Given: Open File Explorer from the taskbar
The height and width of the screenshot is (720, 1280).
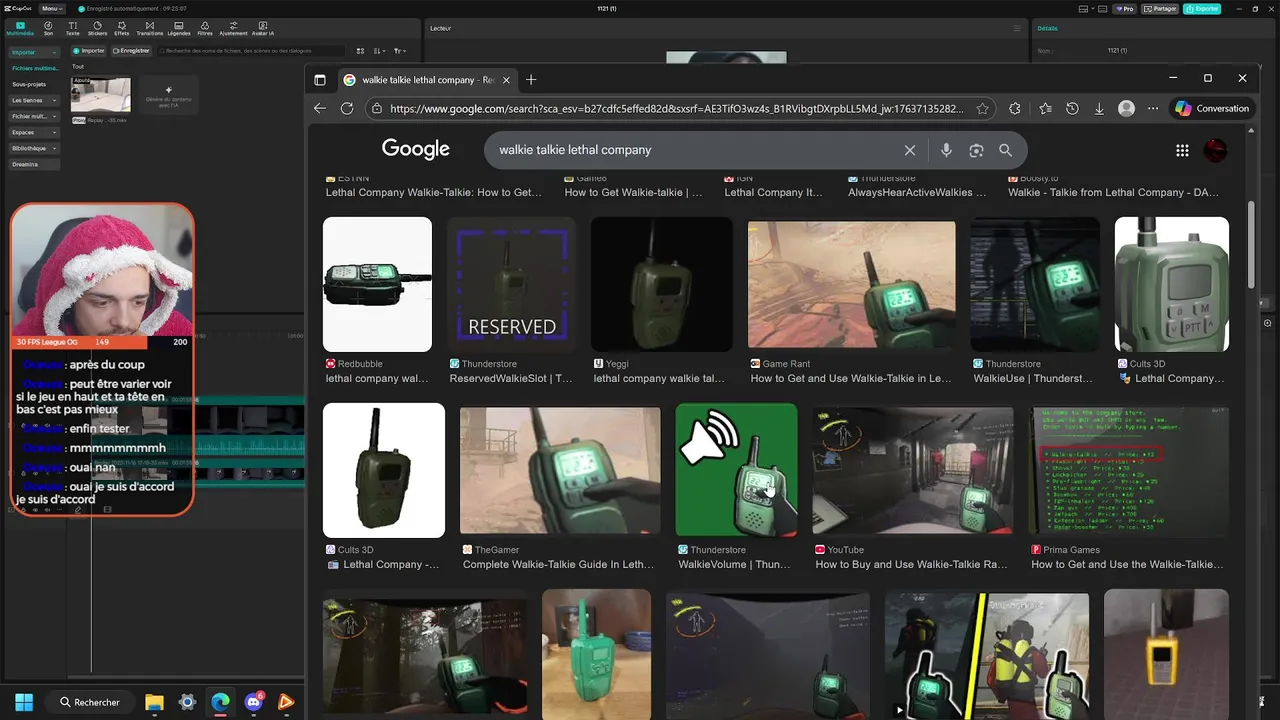Looking at the screenshot, I should pos(154,702).
